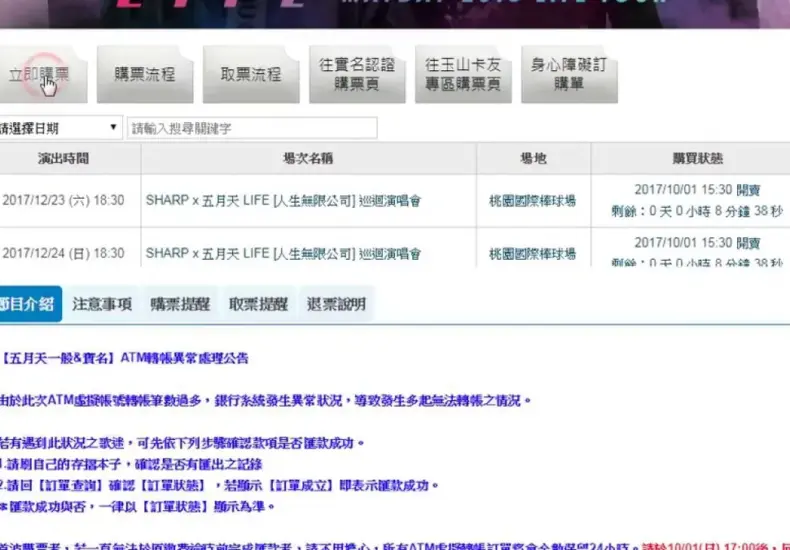Viewport: 790px width, 550px height.
Task: Switch to the 退票說明 tab
Action: tap(336, 304)
